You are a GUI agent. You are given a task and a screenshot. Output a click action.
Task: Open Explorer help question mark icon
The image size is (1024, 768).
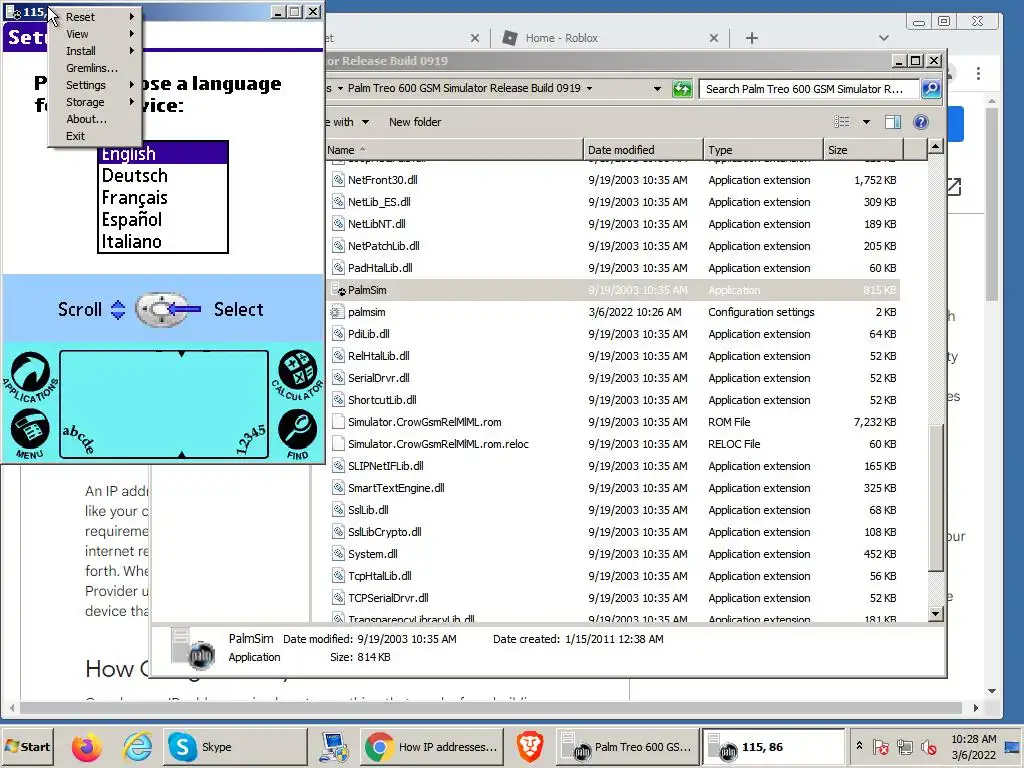pyautogui.click(x=921, y=122)
